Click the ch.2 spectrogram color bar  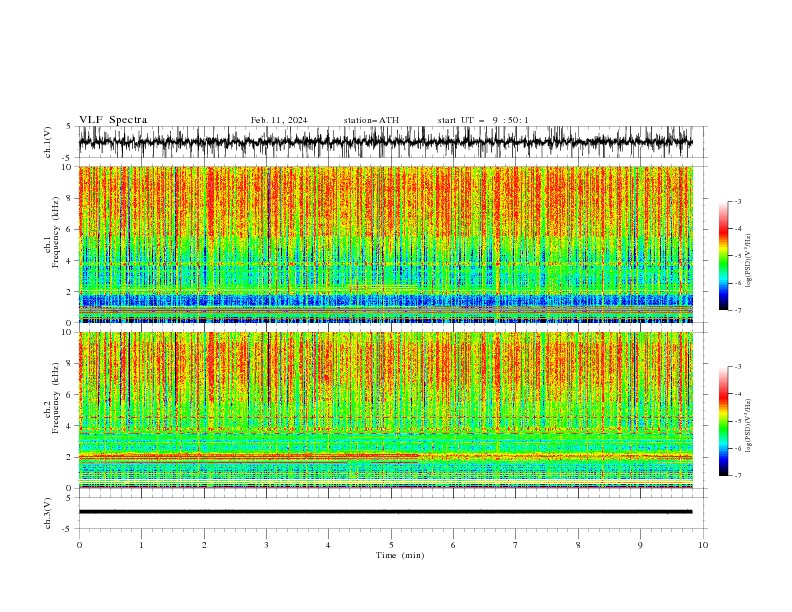tap(723, 421)
